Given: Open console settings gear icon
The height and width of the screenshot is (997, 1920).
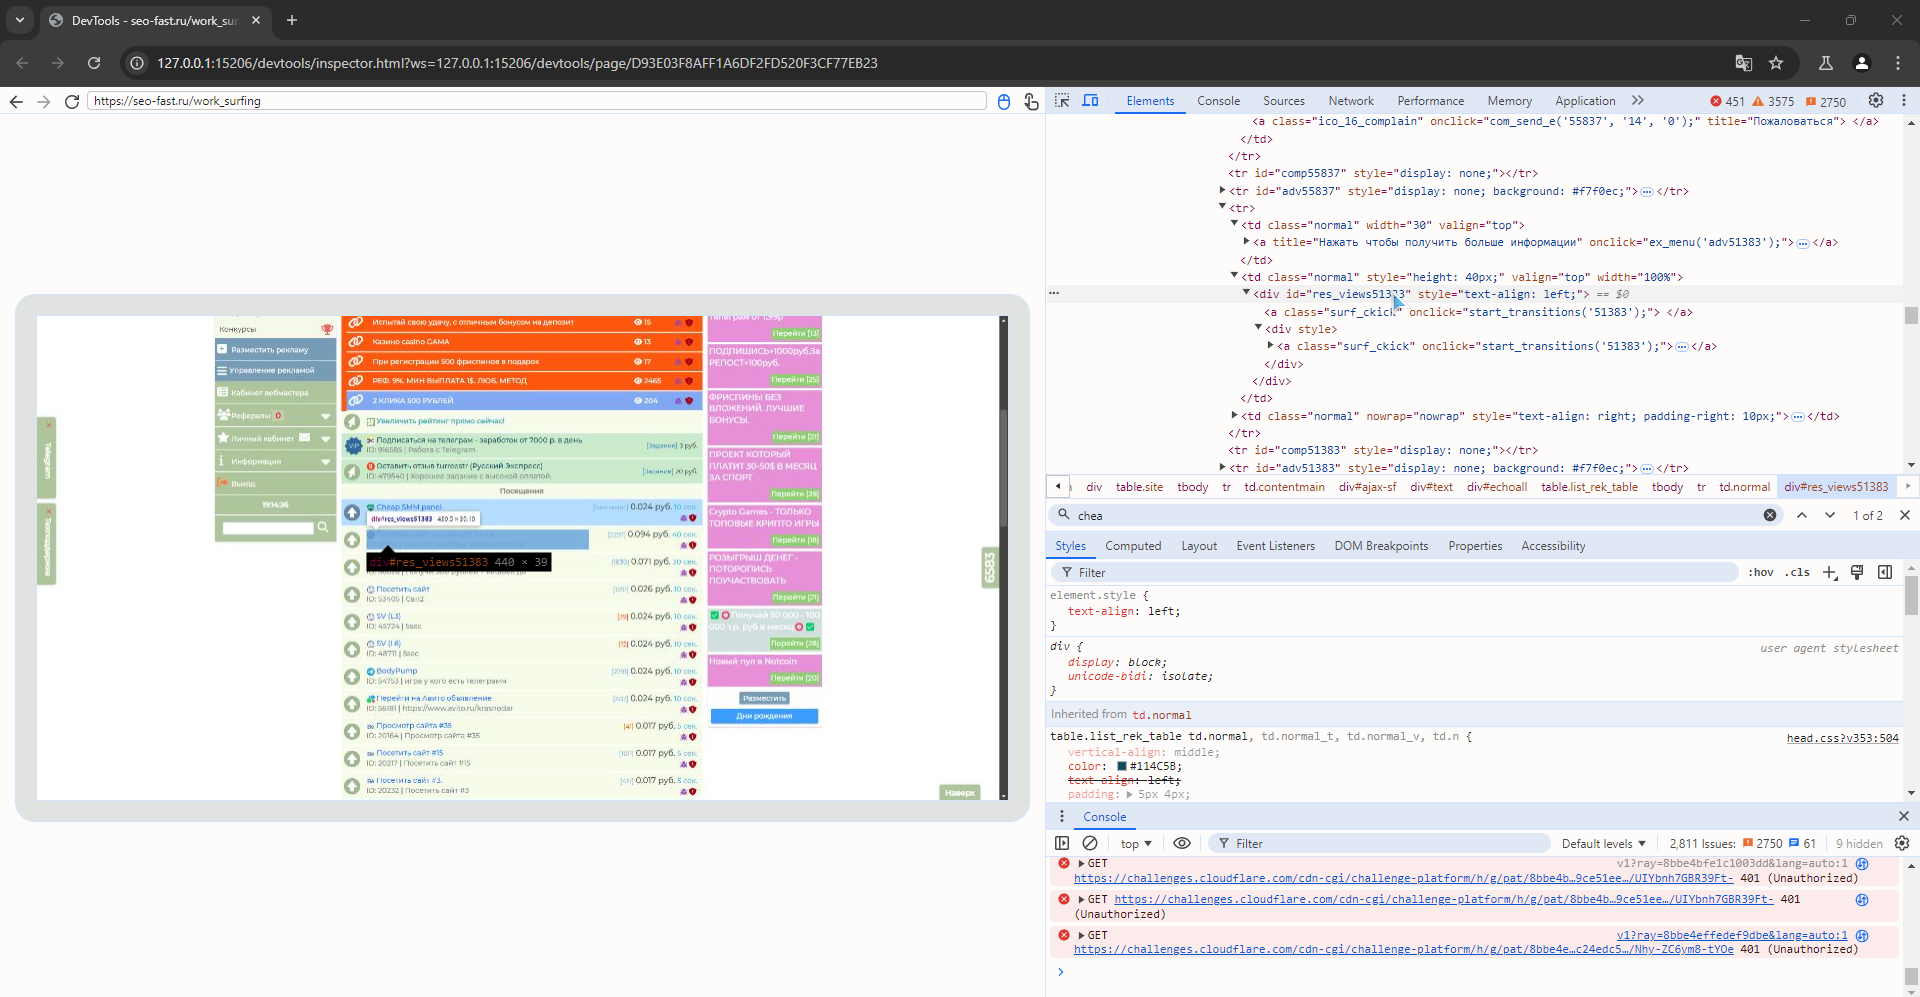Looking at the screenshot, I should [1902, 843].
